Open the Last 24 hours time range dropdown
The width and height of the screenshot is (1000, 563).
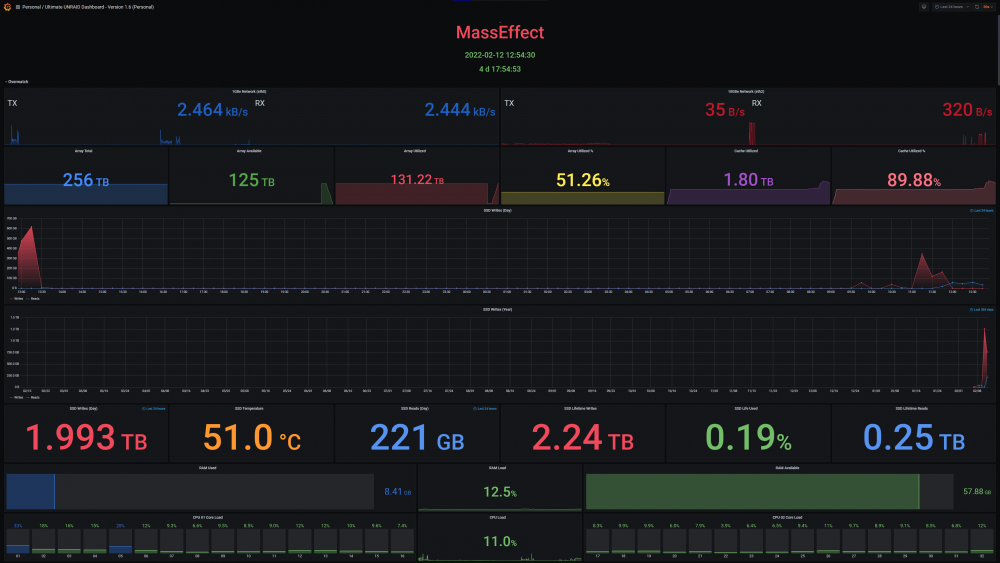[x=952, y=7]
